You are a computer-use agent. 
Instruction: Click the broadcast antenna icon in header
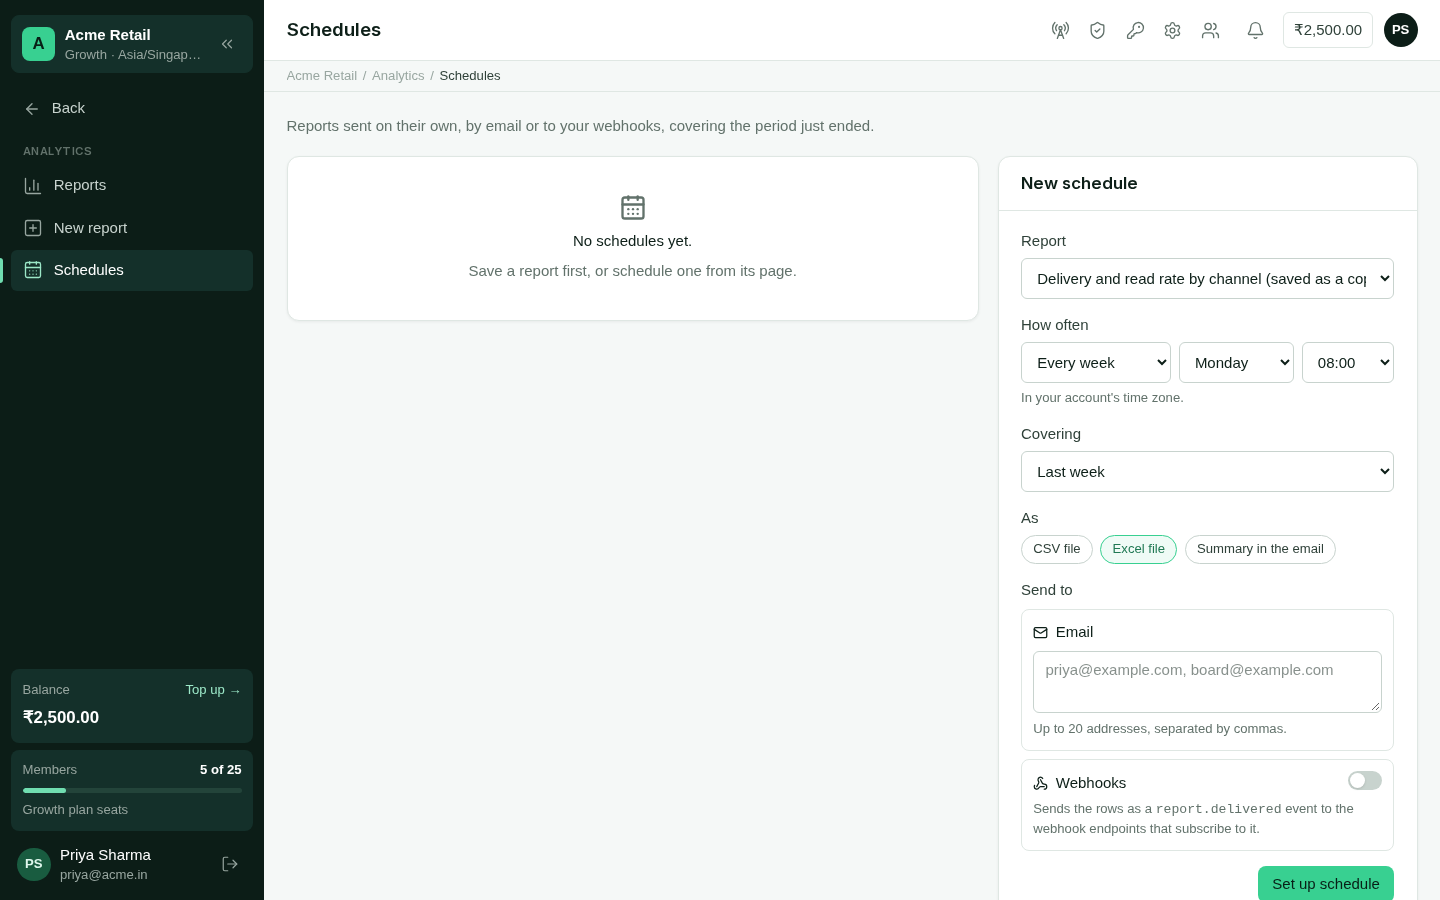point(1060,30)
